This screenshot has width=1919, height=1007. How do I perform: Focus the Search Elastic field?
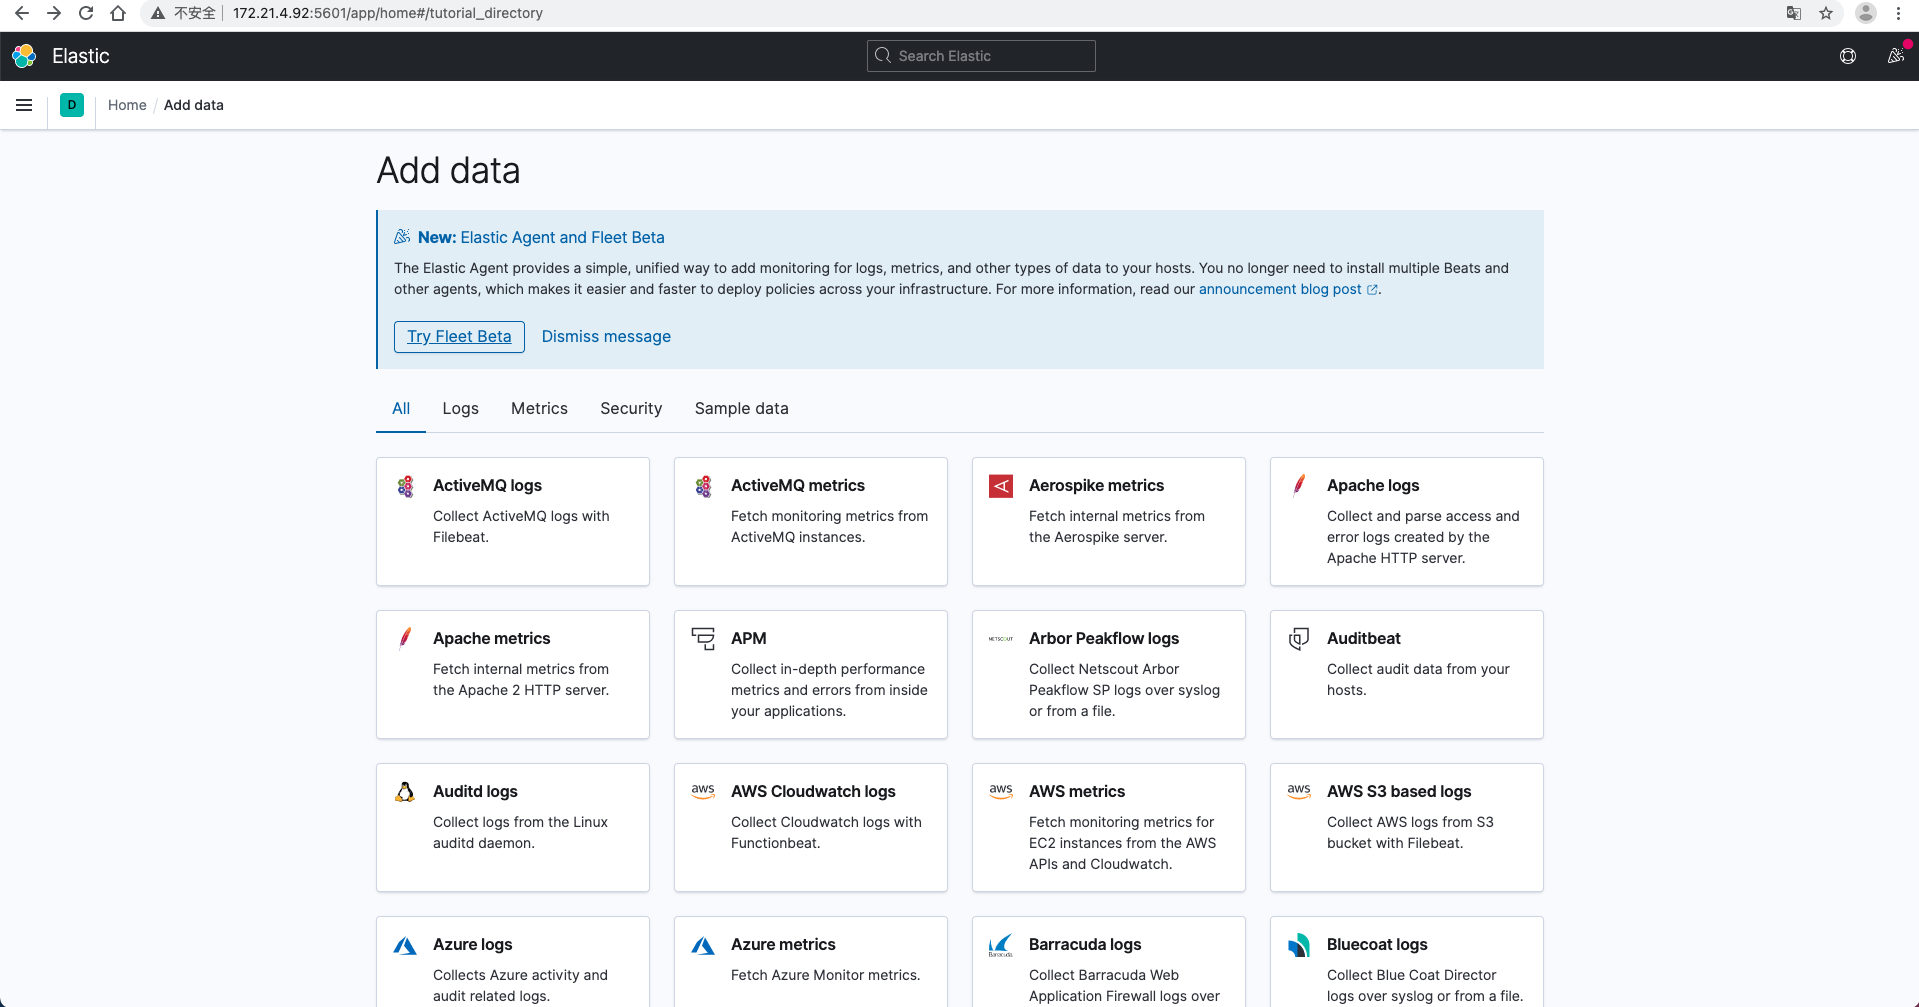click(x=981, y=56)
